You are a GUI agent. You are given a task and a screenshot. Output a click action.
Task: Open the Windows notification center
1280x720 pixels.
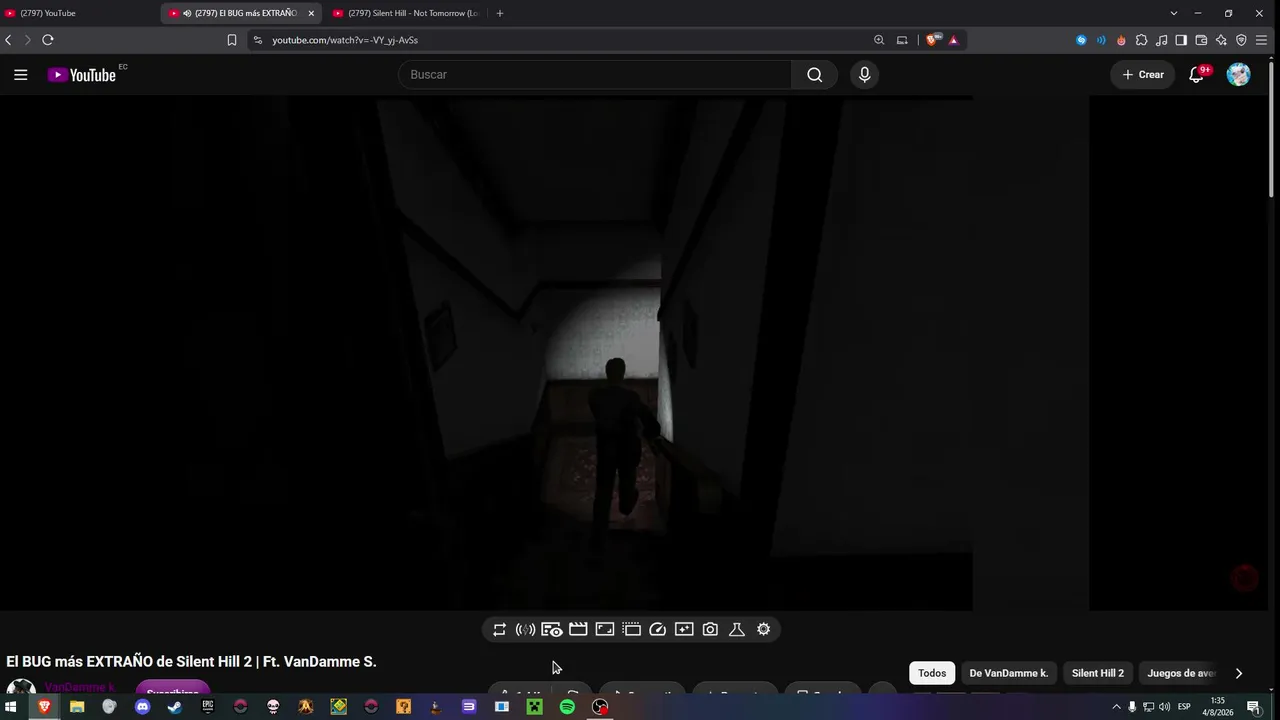click(x=1253, y=707)
